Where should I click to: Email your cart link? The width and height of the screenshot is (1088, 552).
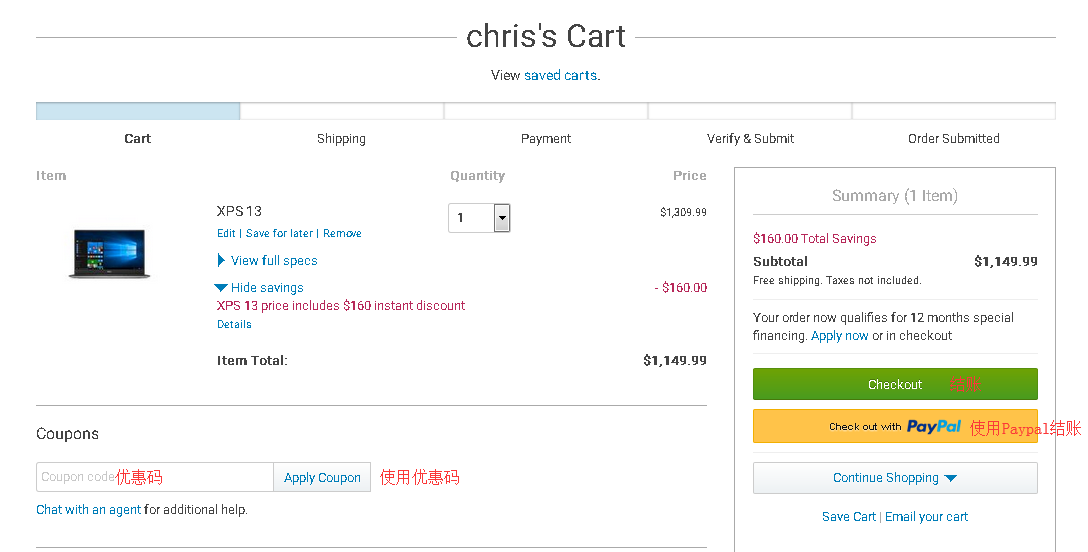click(x=926, y=517)
